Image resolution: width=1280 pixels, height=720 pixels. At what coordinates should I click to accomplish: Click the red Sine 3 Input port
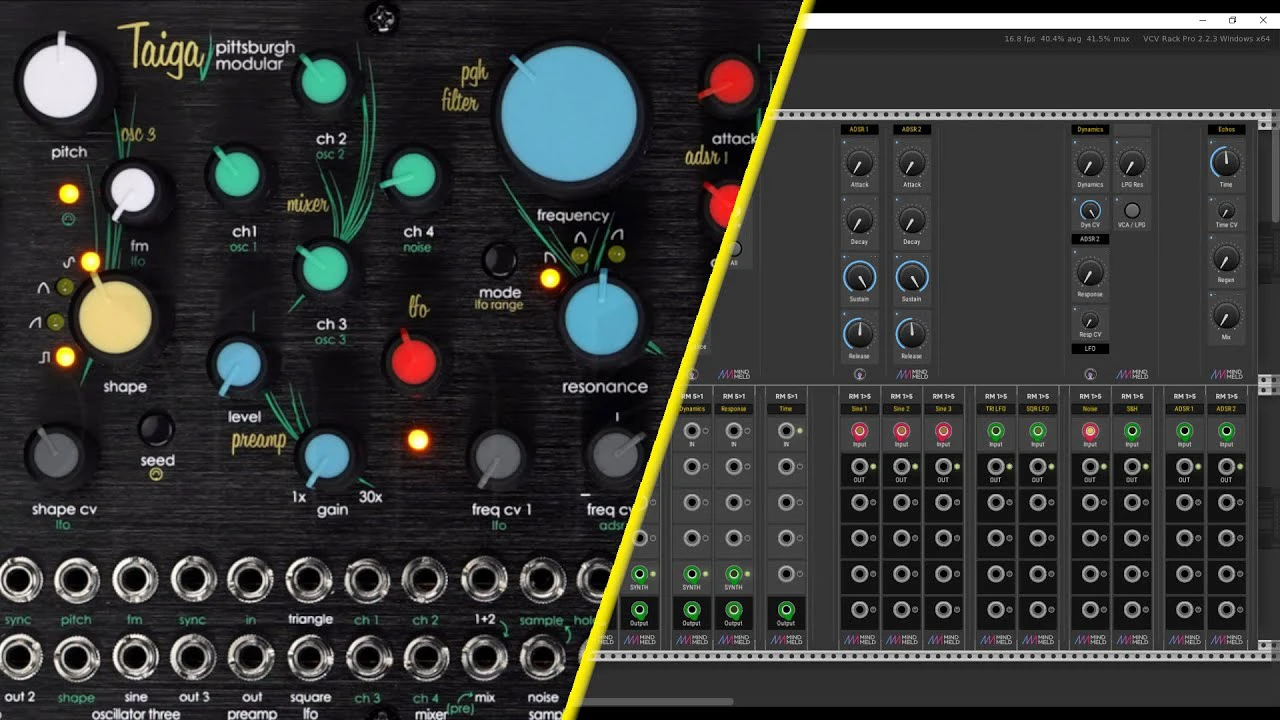point(943,432)
